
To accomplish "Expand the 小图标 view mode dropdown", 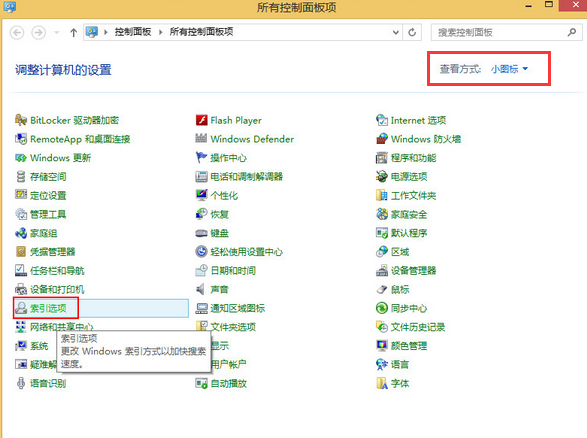I will pyautogui.click(x=509, y=69).
